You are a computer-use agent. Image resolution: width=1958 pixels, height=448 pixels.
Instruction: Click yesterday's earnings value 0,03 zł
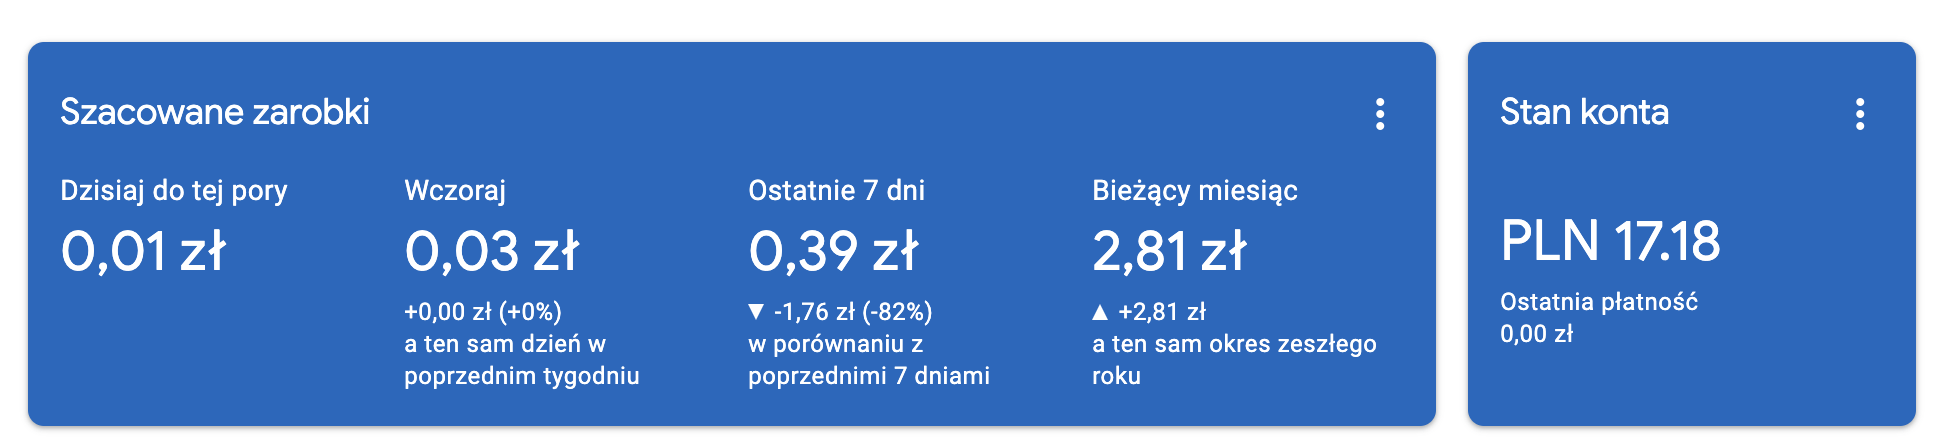coord(492,251)
